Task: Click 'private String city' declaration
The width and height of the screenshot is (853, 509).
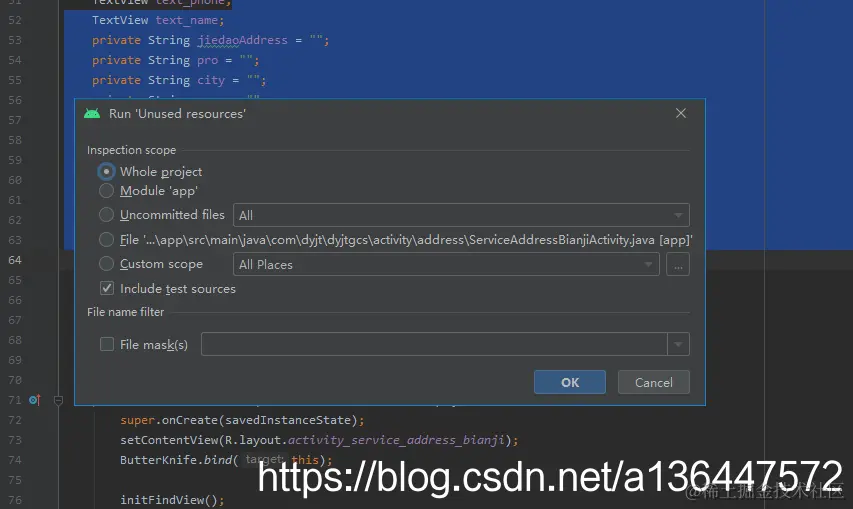Action: pyautogui.click(x=158, y=80)
